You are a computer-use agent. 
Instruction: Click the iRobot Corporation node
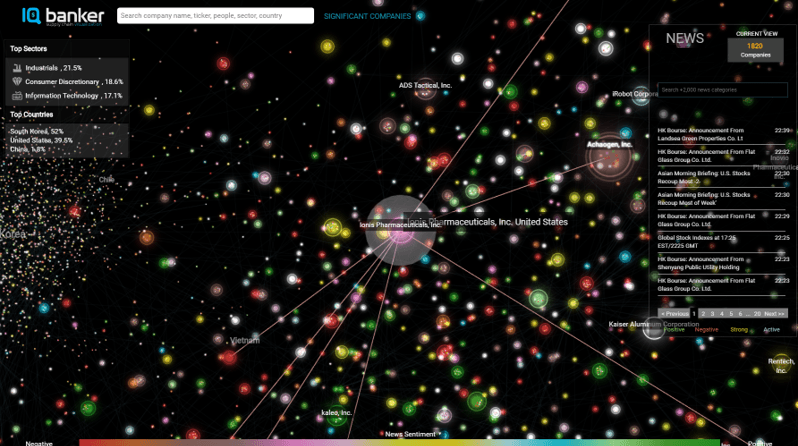pyautogui.click(x=641, y=96)
